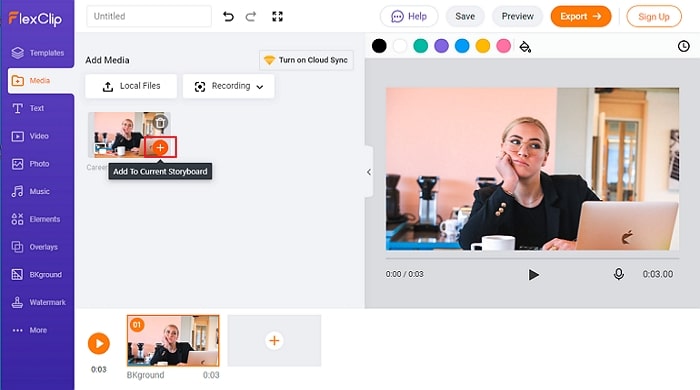
Task: Open the paint bucket custom color picker
Action: tap(525, 46)
